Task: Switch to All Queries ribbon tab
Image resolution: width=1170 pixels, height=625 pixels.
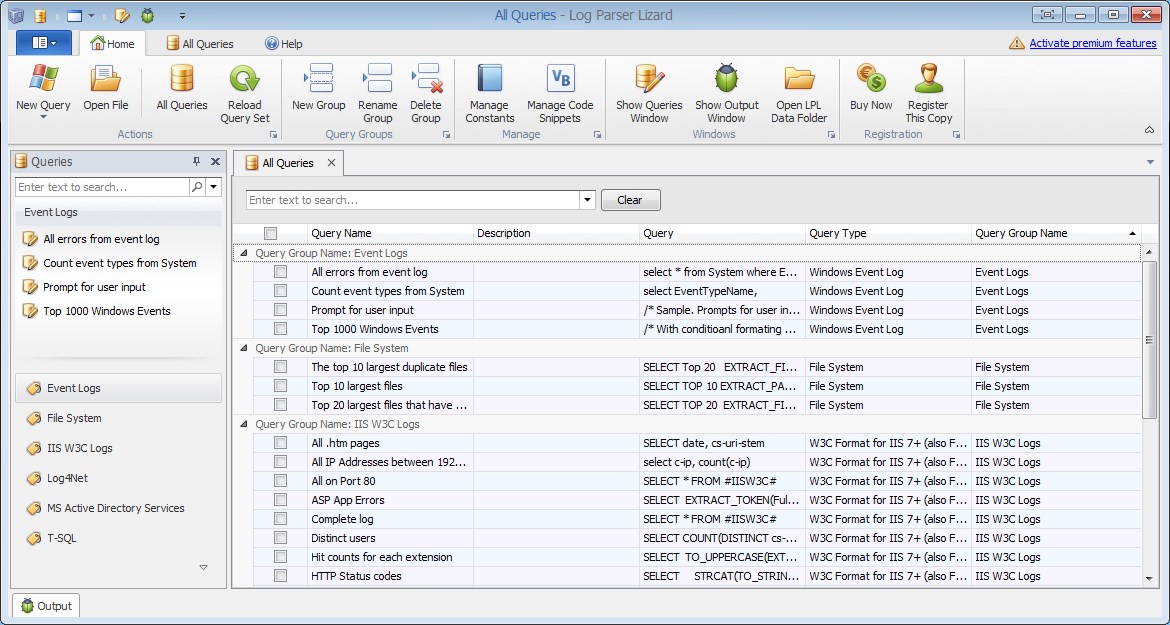Action: point(200,44)
